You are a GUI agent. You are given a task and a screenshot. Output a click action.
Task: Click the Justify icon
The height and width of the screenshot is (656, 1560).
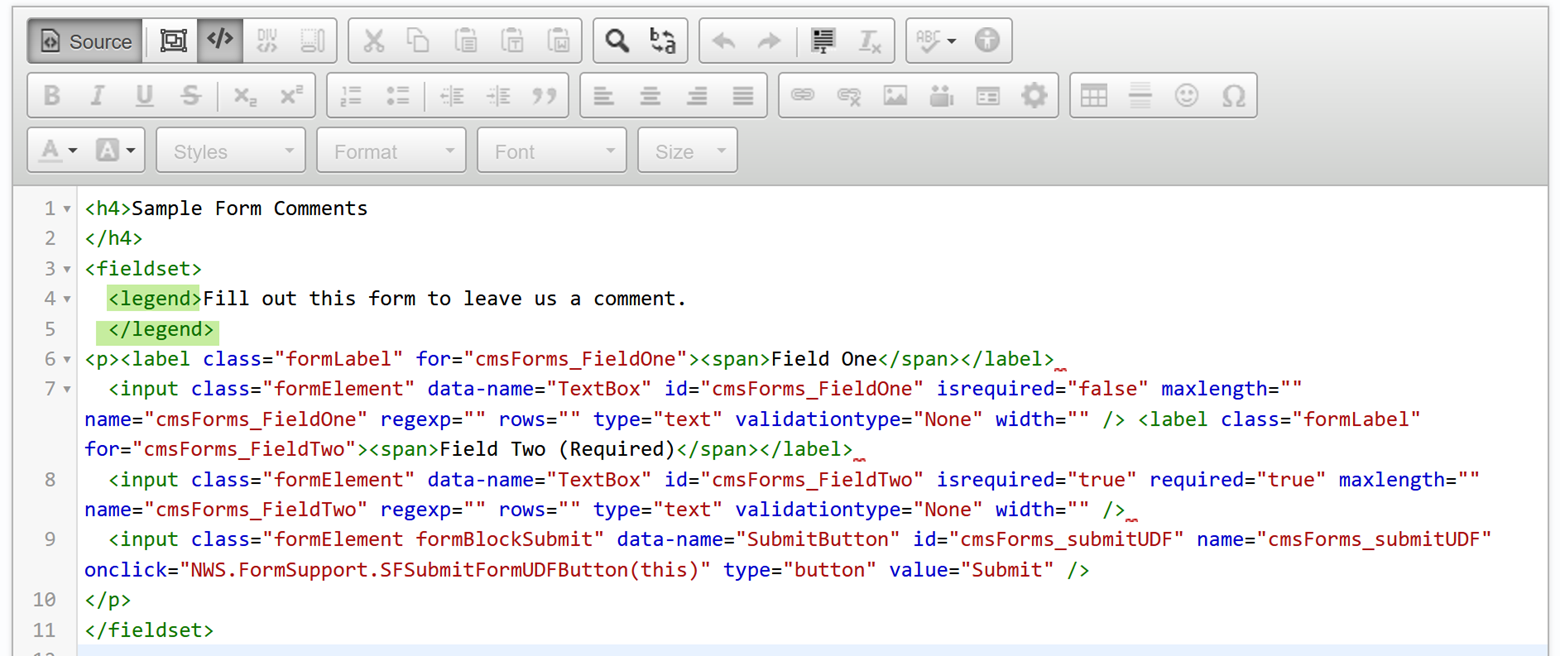point(743,96)
